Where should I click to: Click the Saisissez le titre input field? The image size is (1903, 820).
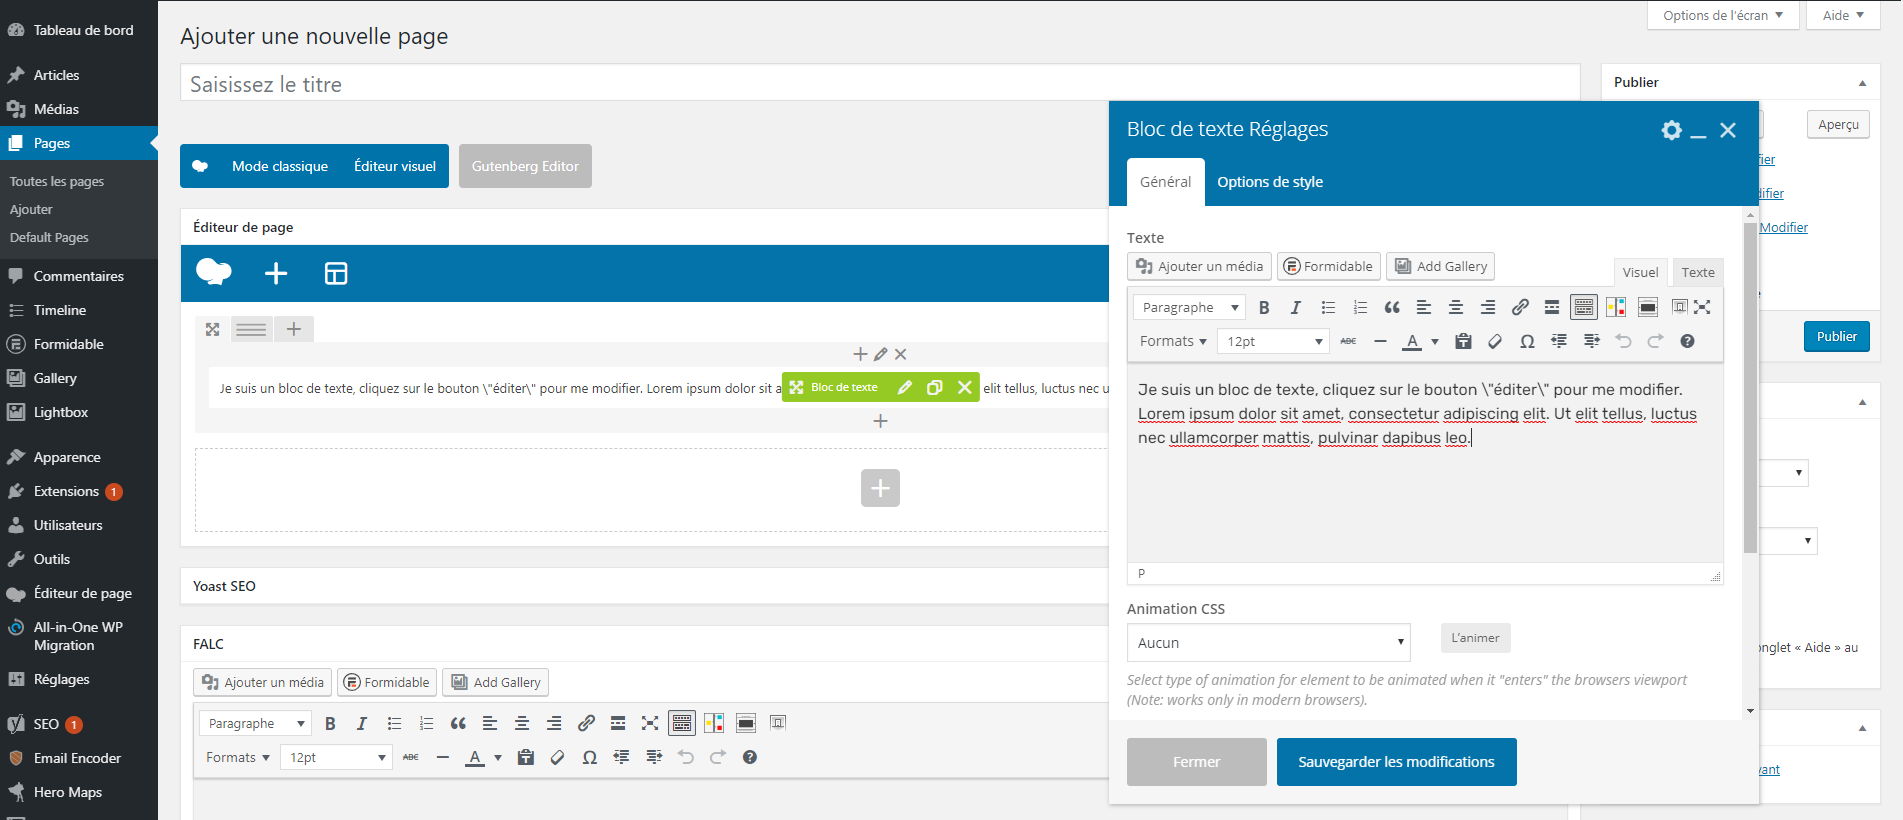(880, 84)
